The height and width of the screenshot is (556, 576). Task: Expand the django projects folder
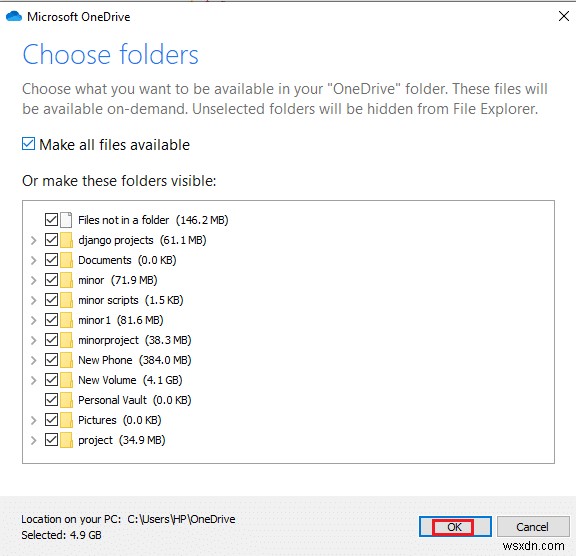pos(33,240)
